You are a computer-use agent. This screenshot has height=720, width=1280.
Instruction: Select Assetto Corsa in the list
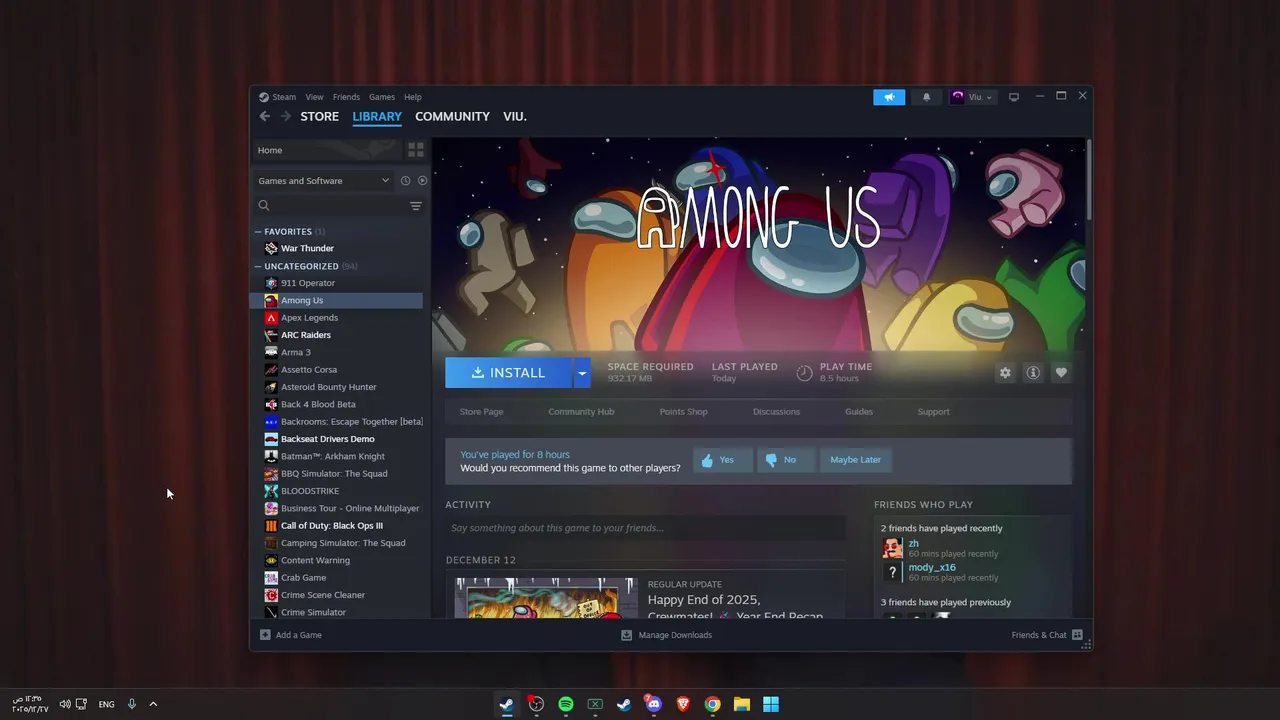click(337, 370)
